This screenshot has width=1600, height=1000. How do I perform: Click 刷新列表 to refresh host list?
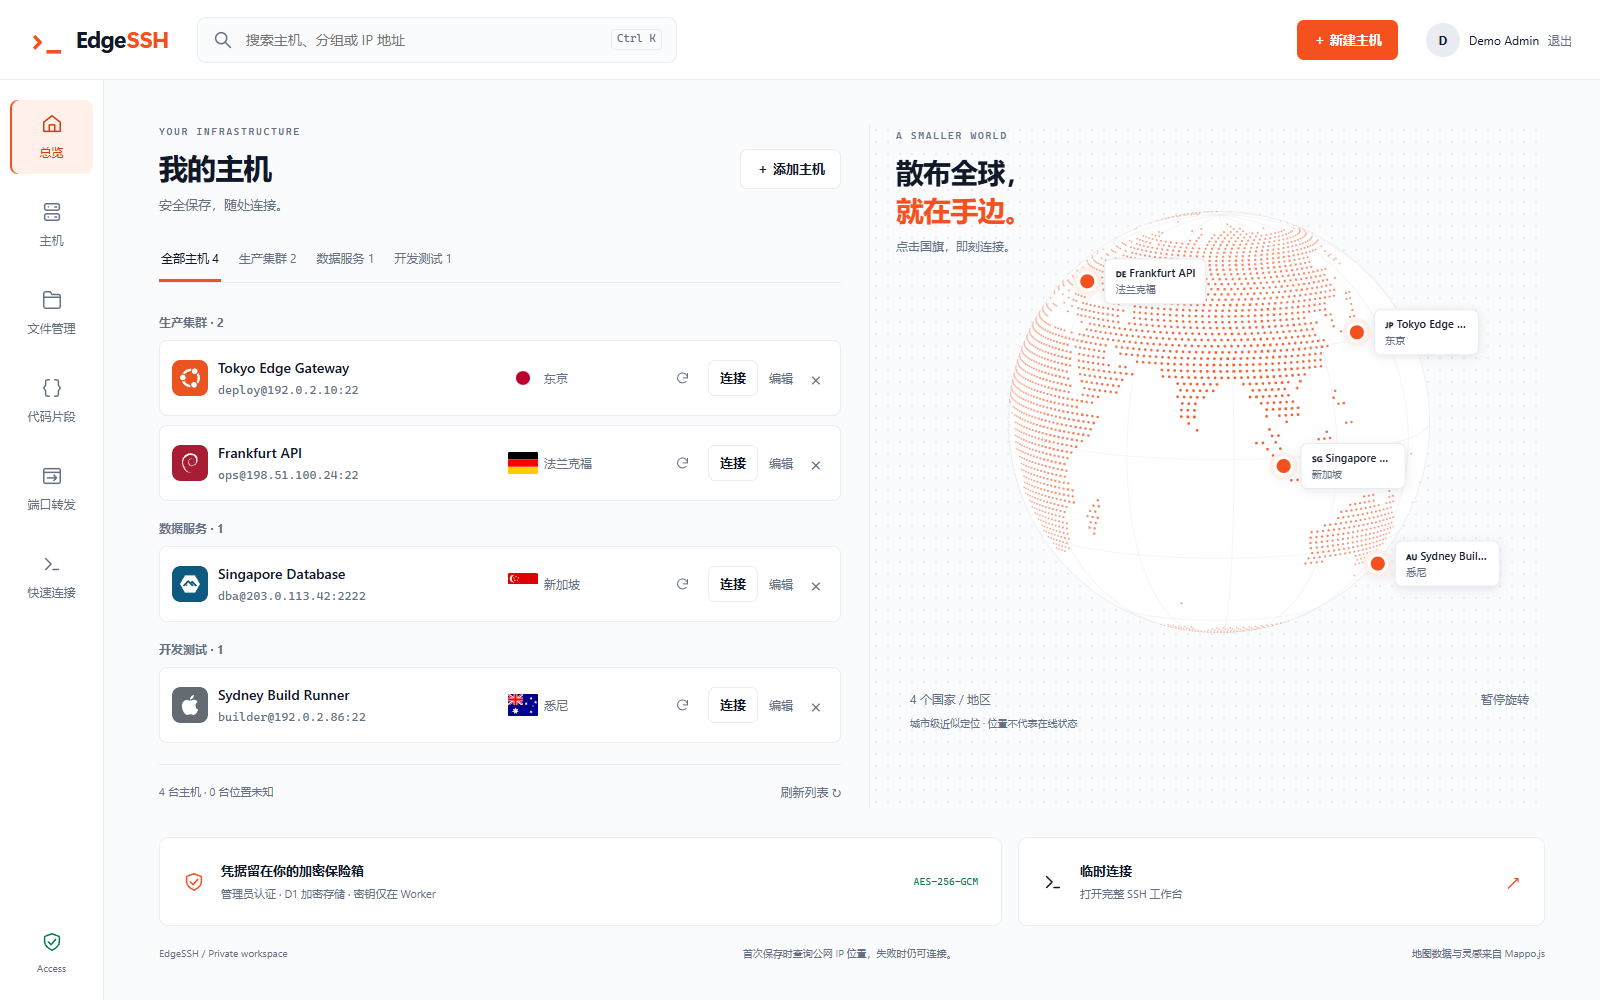click(x=811, y=793)
